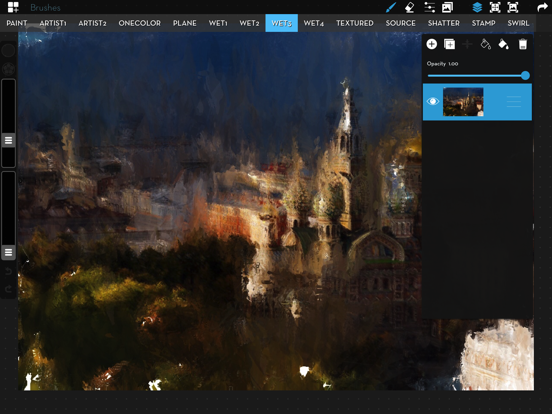Click the outlined paint bucket icon

click(485, 44)
